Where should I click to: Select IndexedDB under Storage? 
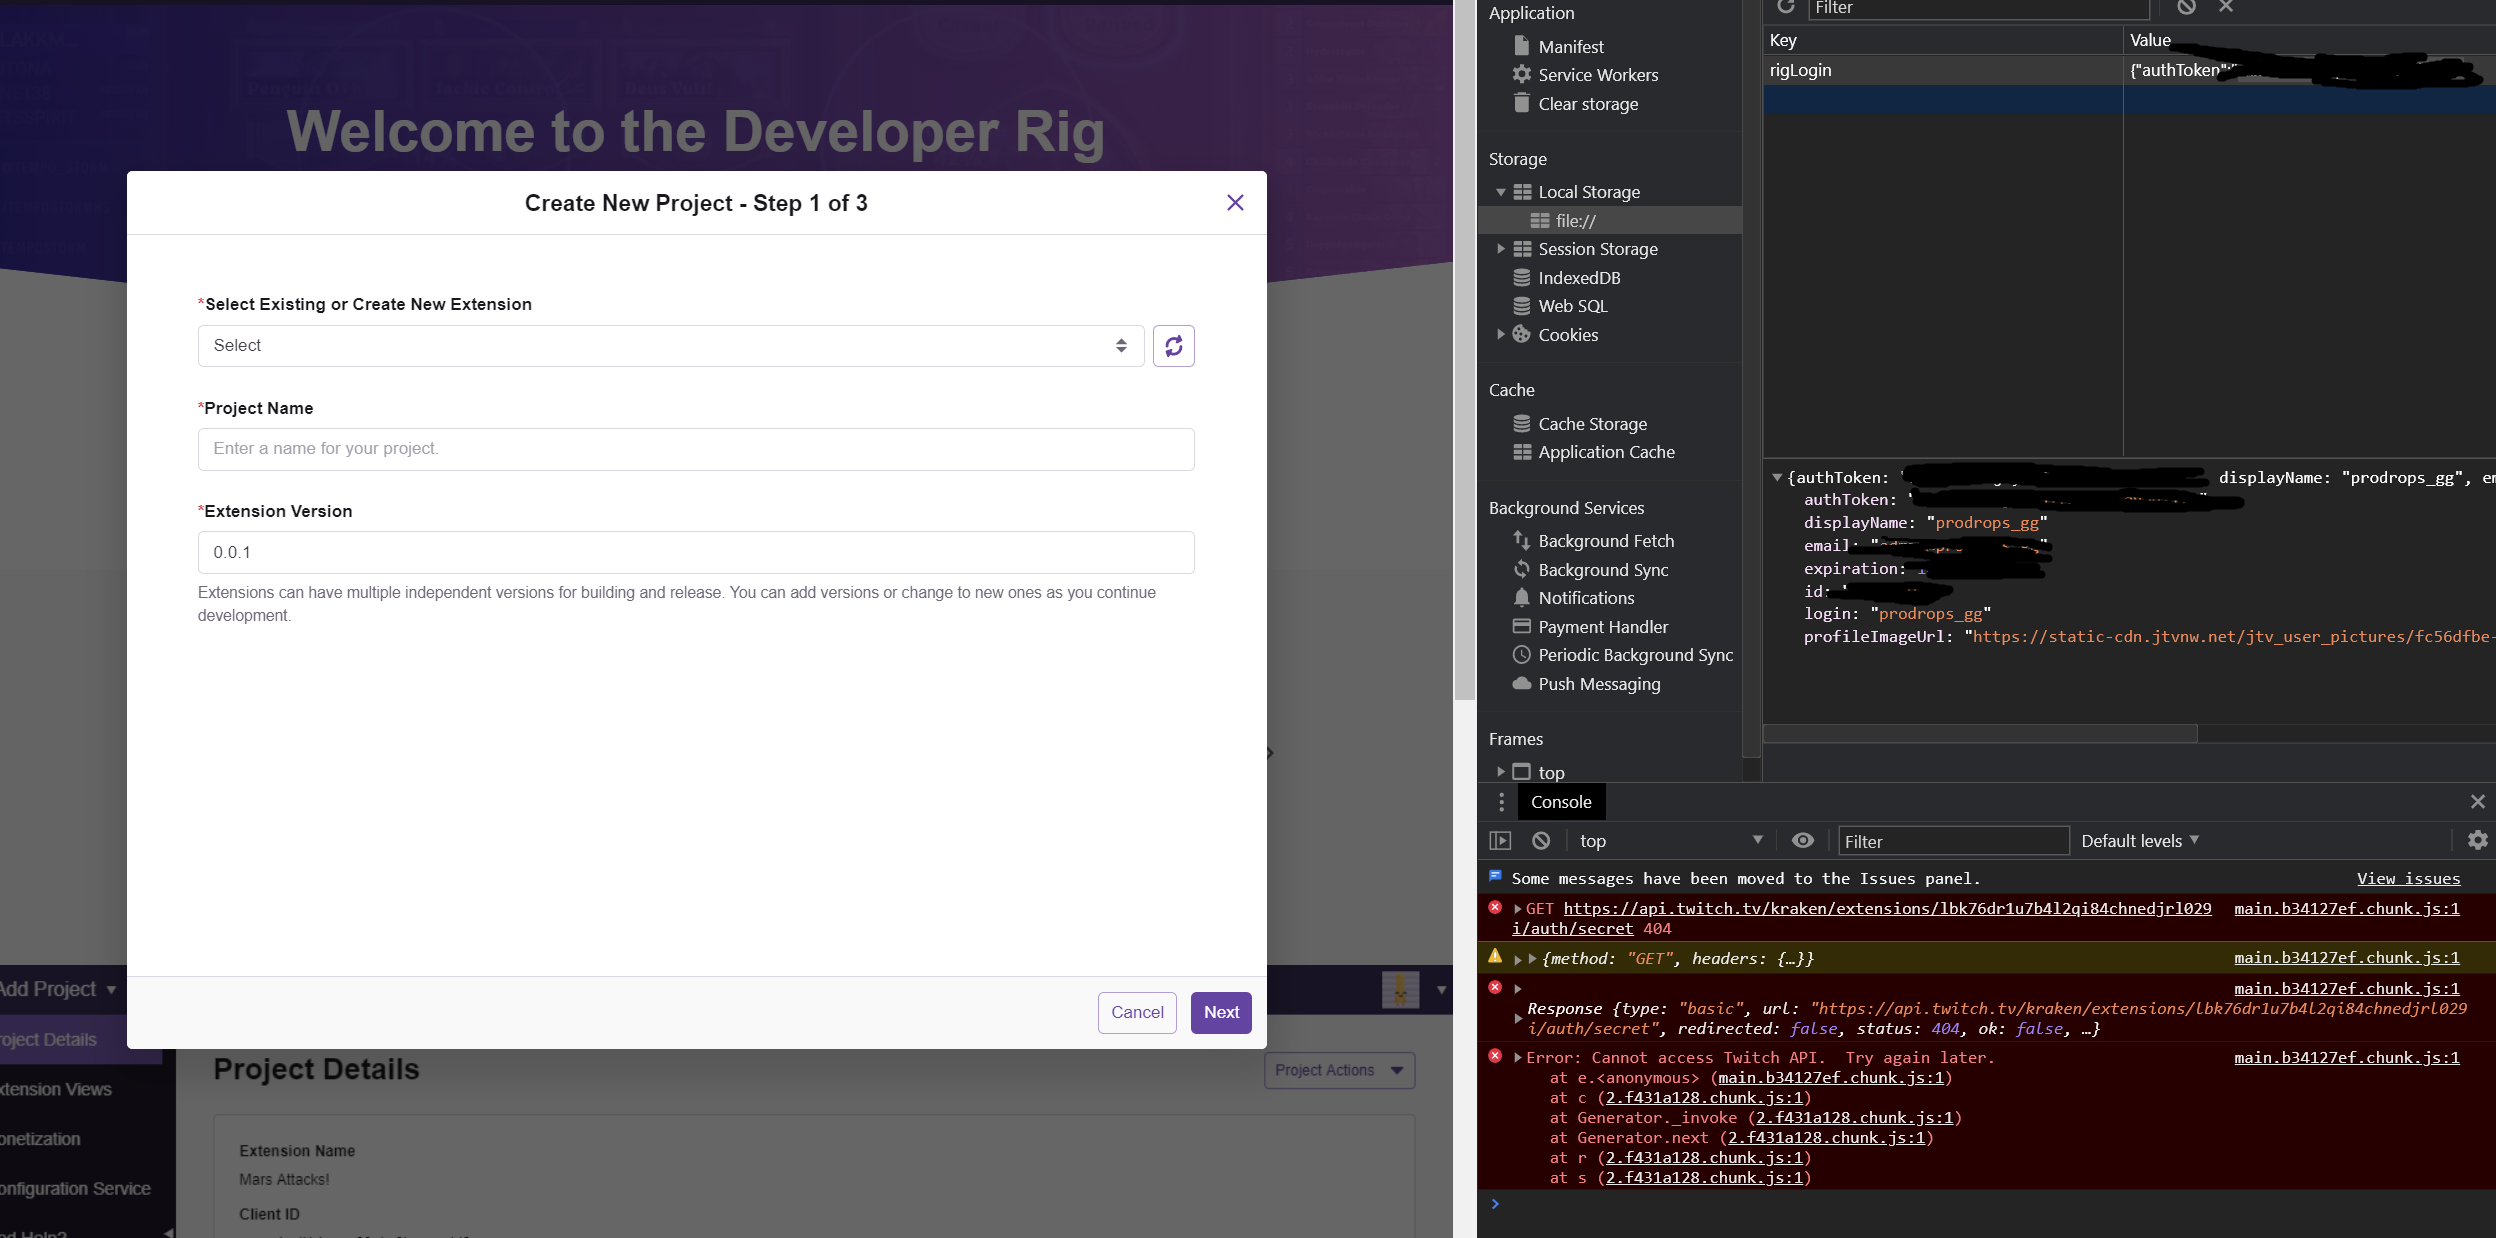click(1580, 278)
